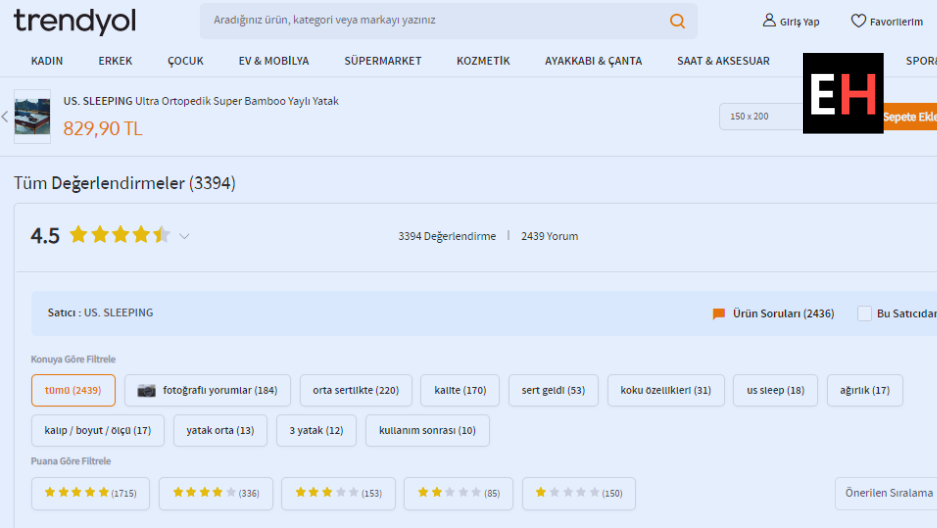Click the Sepete Ekle button
The image size is (937, 528).
tap(910, 117)
